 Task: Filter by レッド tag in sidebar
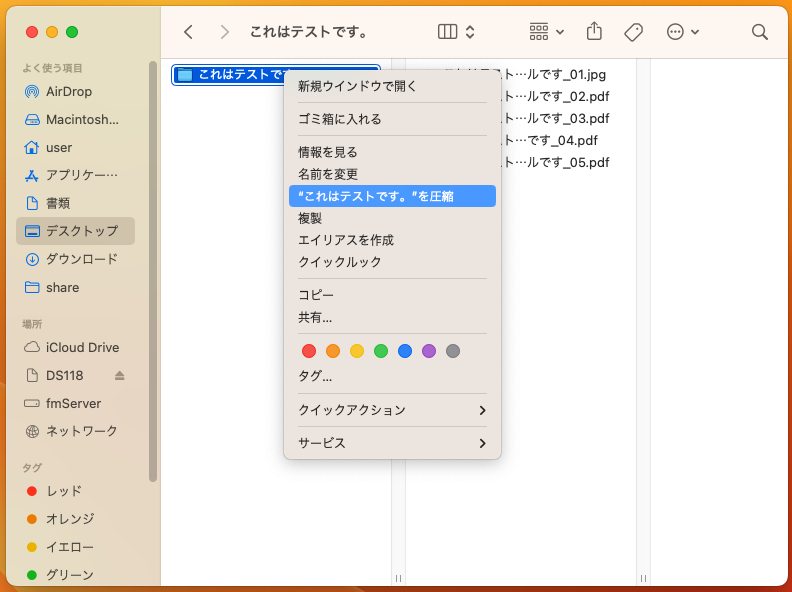pos(76,491)
